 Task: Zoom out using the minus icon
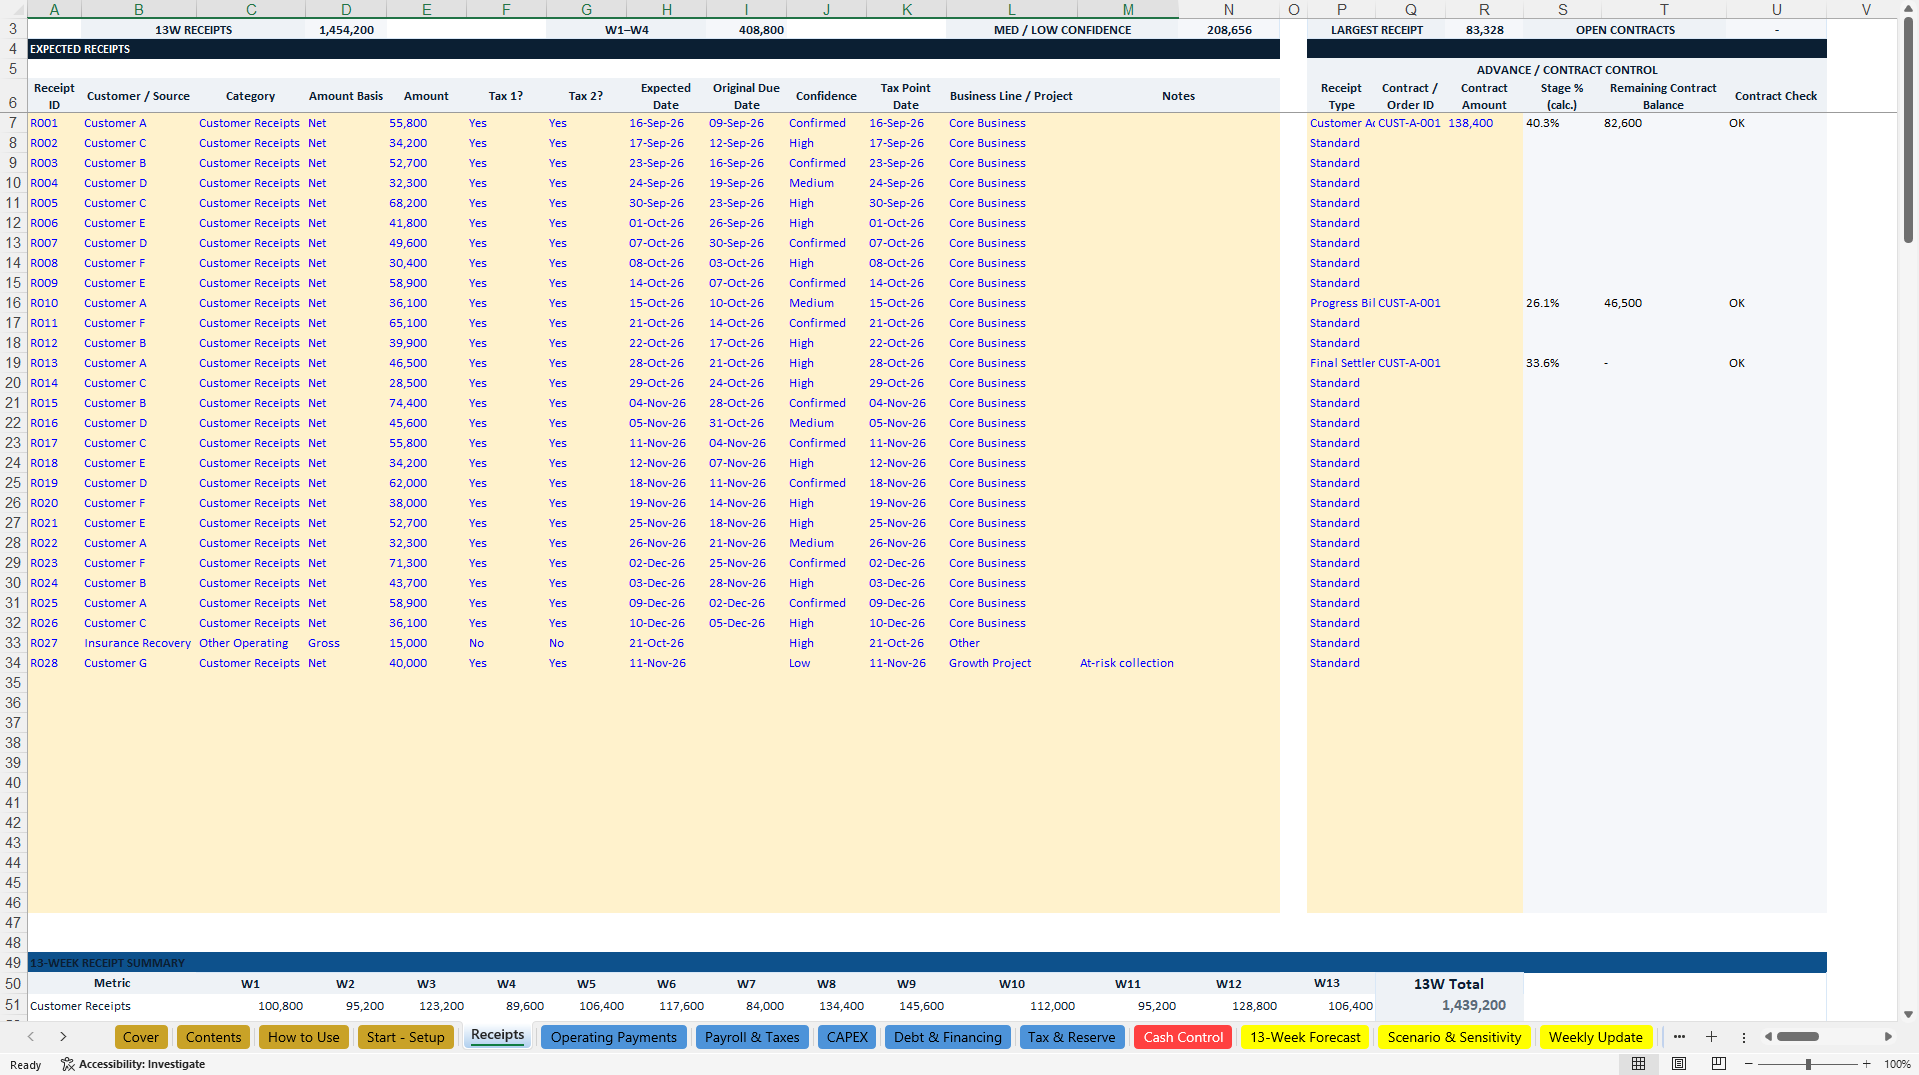point(1749,1064)
